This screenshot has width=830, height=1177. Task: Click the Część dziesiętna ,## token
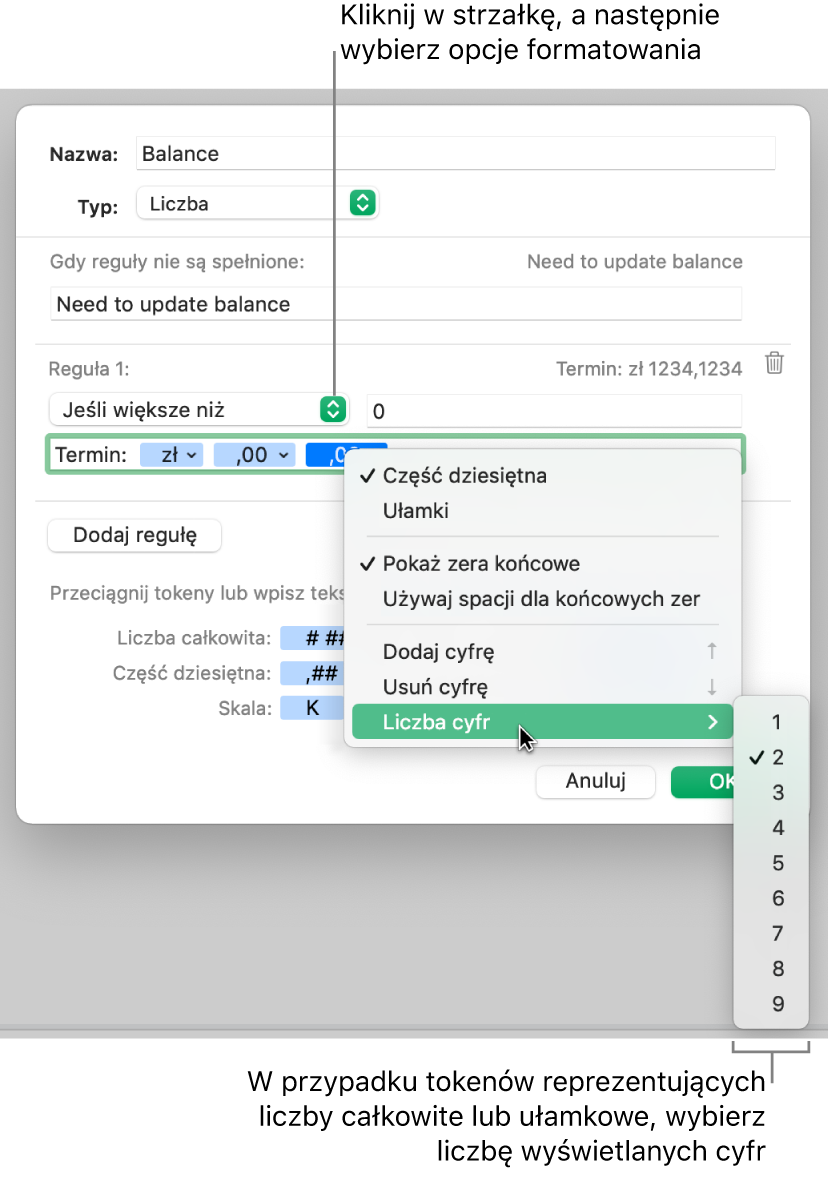313,673
